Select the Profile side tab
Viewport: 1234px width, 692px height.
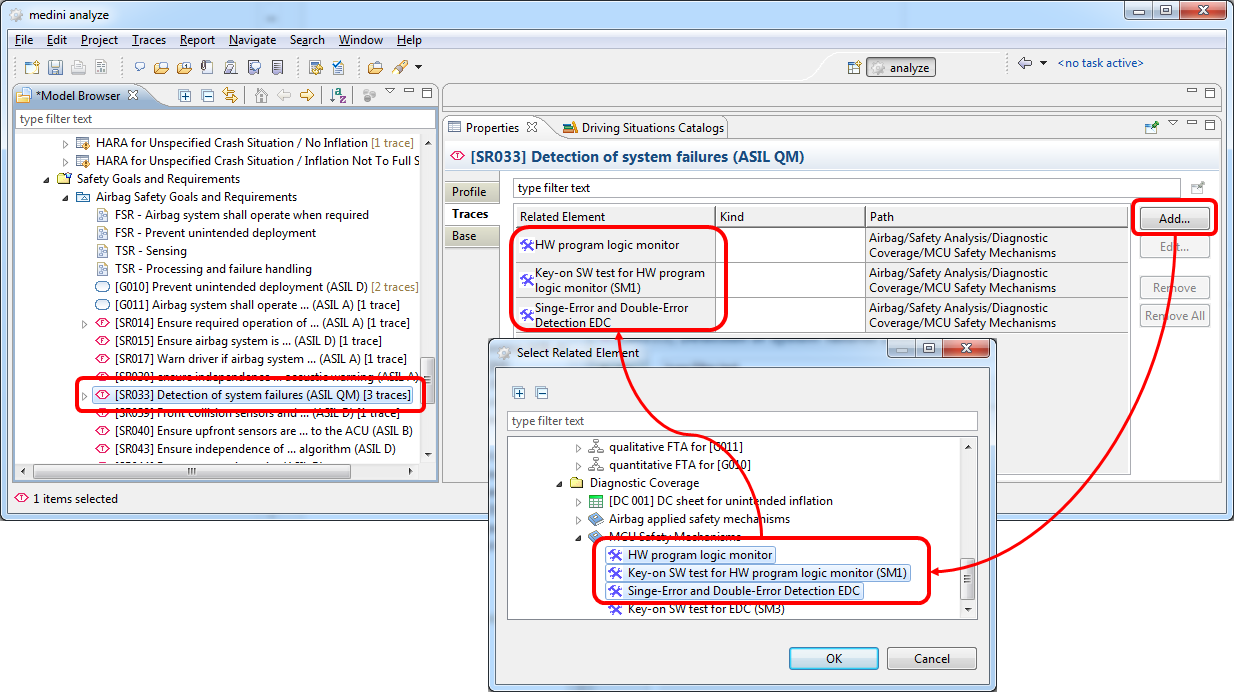click(x=469, y=192)
